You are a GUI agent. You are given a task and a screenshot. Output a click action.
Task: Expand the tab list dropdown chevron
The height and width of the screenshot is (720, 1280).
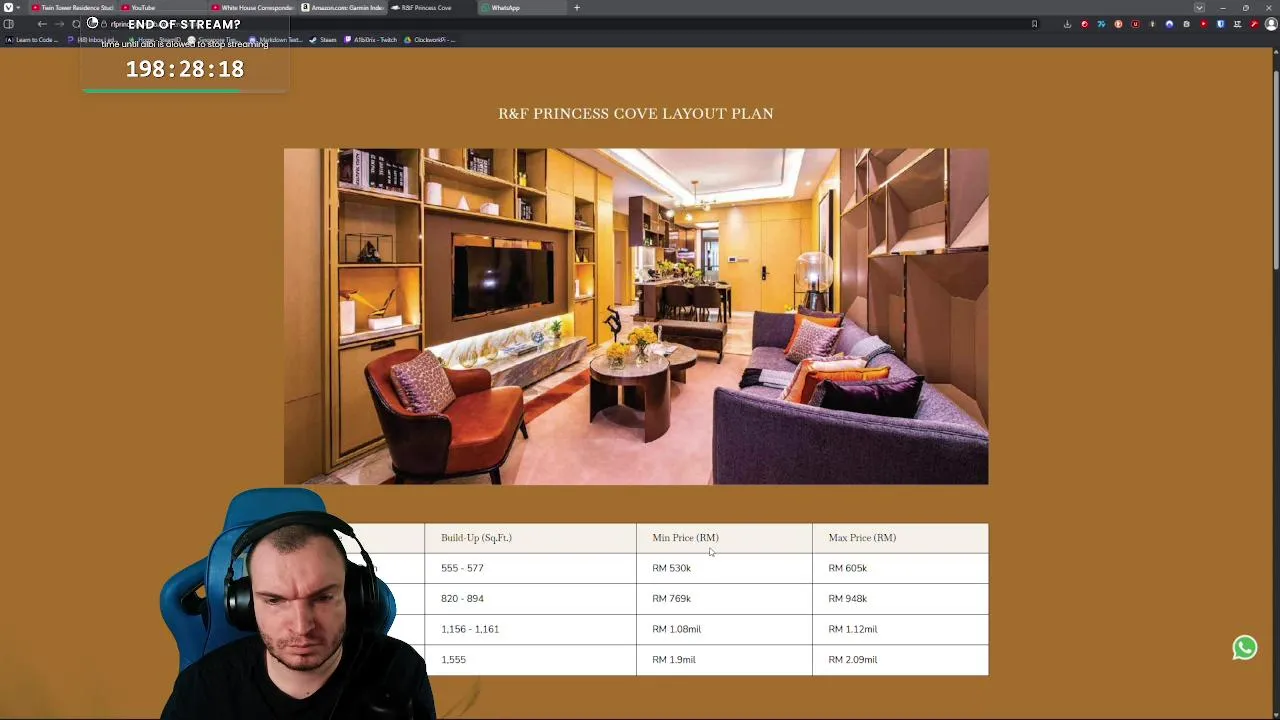click(1199, 8)
